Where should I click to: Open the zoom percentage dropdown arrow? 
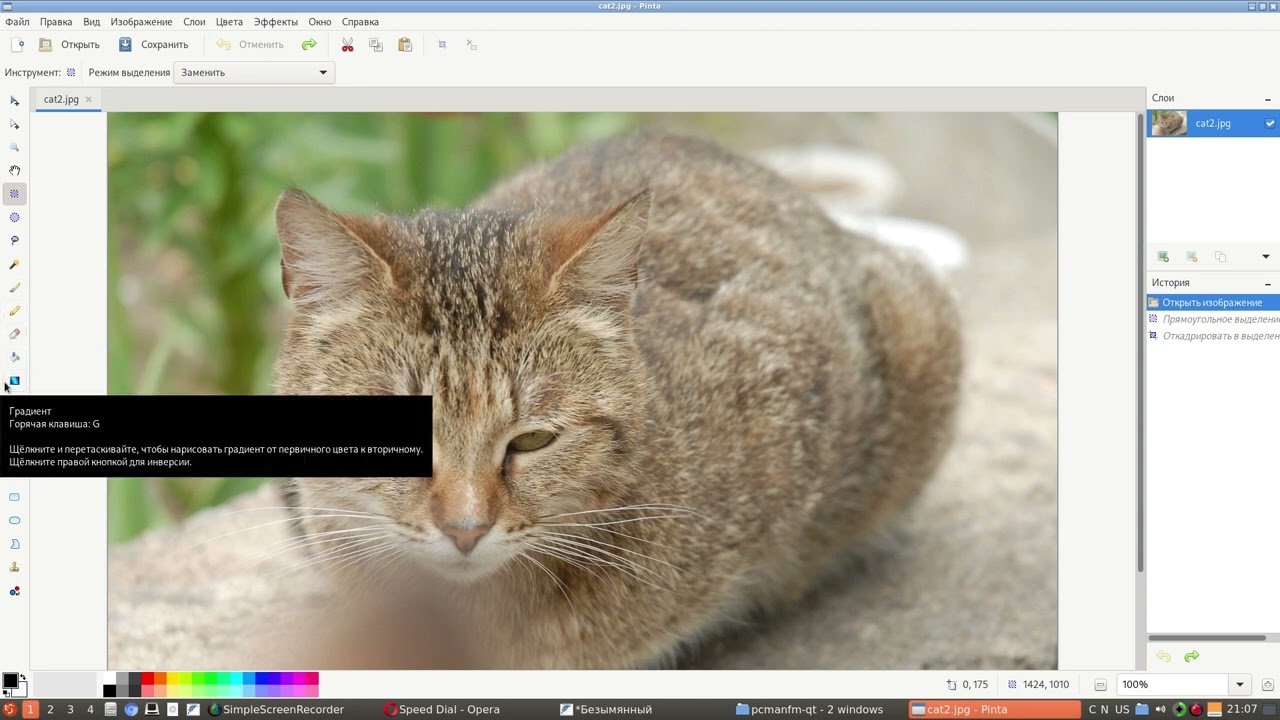pyautogui.click(x=1240, y=685)
